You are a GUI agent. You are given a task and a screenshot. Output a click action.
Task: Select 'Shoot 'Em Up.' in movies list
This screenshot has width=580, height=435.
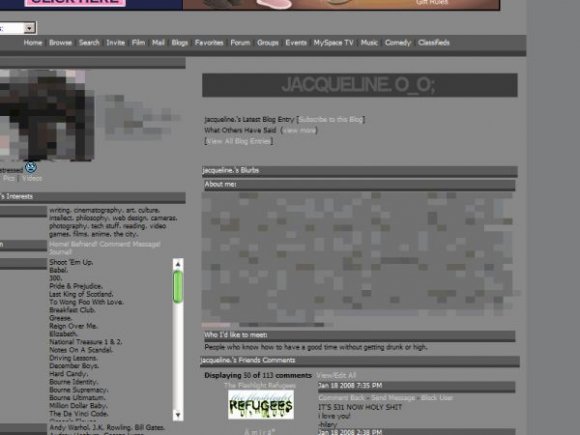[x=71, y=262]
